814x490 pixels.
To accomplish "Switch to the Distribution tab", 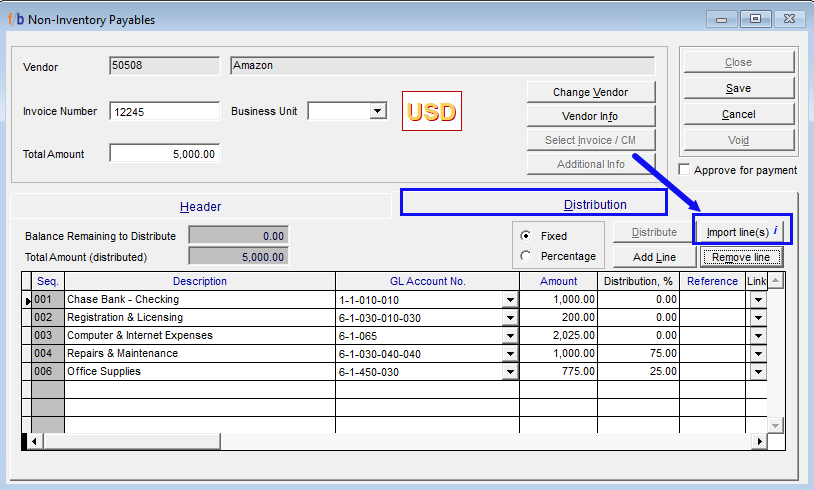I will click(594, 204).
